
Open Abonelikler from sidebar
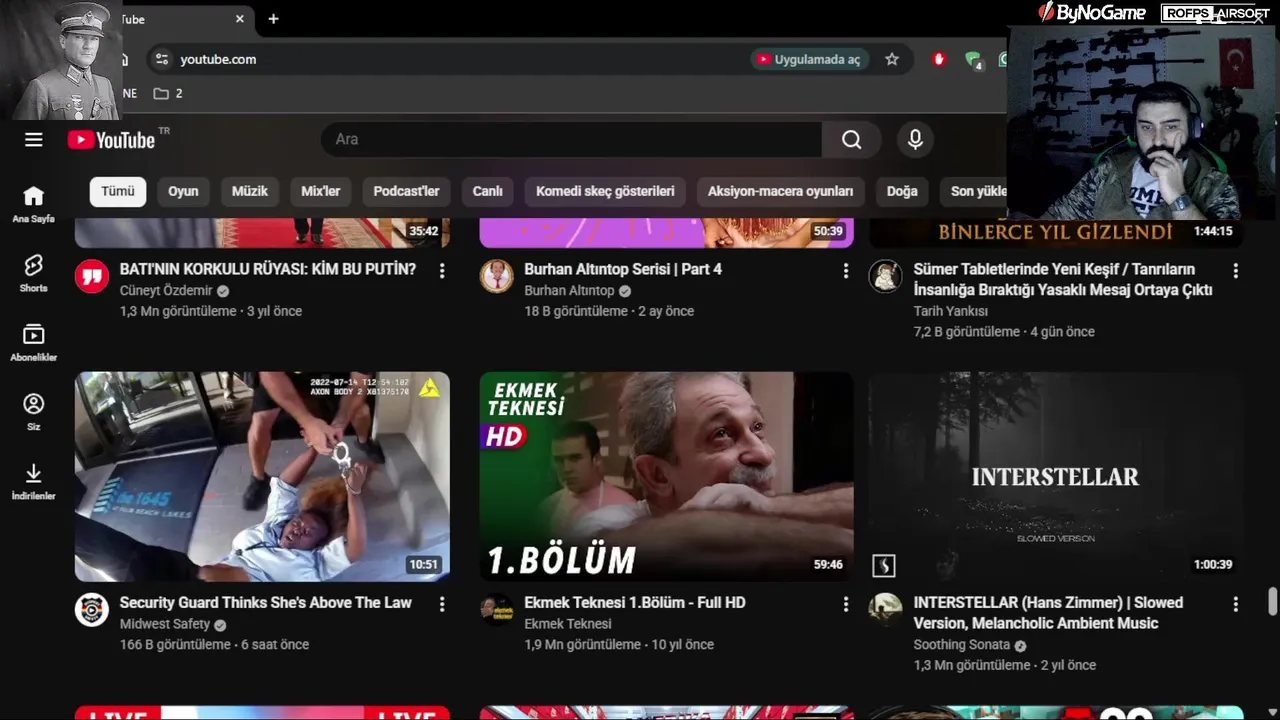click(34, 342)
